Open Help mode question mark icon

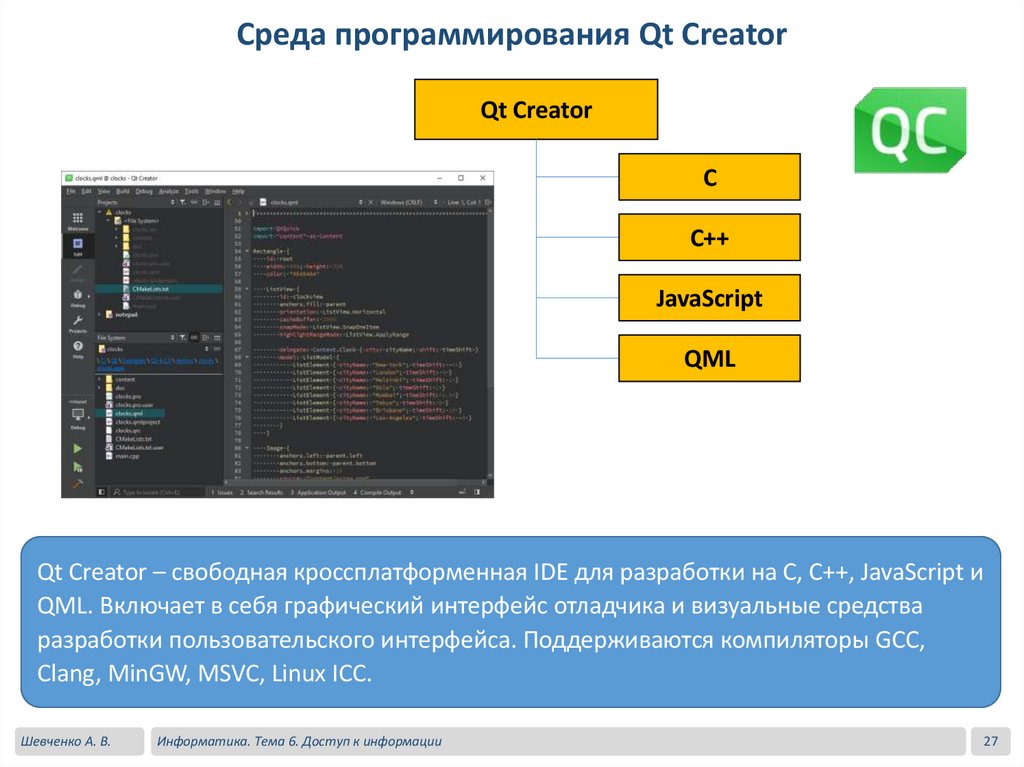(78, 348)
